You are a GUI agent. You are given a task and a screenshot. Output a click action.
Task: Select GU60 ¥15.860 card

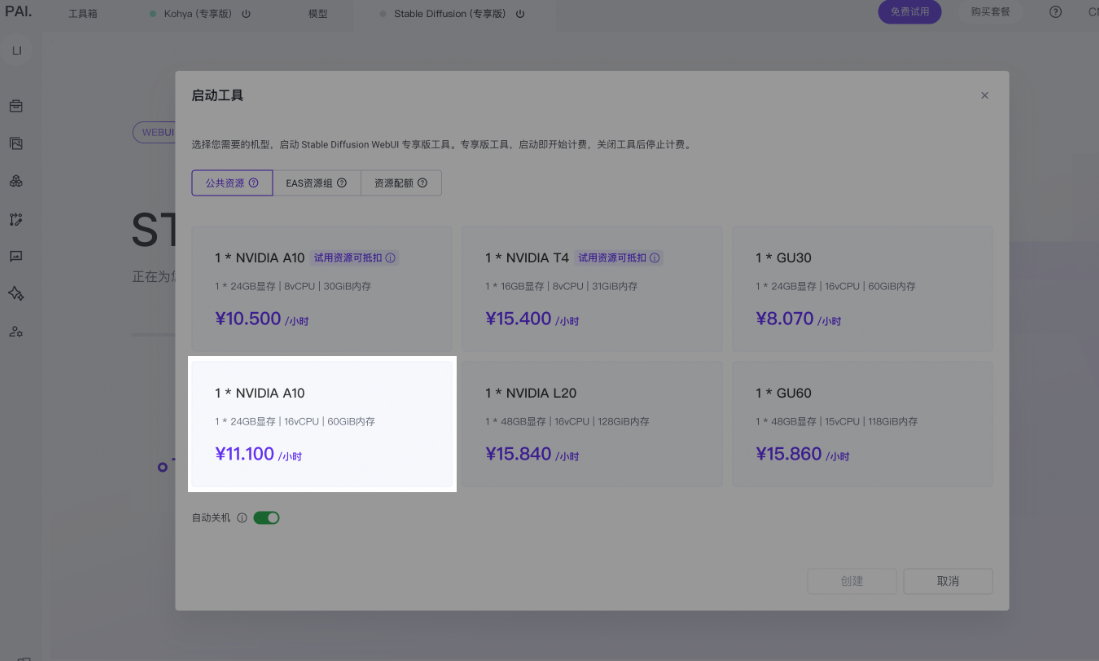click(863, 424)
